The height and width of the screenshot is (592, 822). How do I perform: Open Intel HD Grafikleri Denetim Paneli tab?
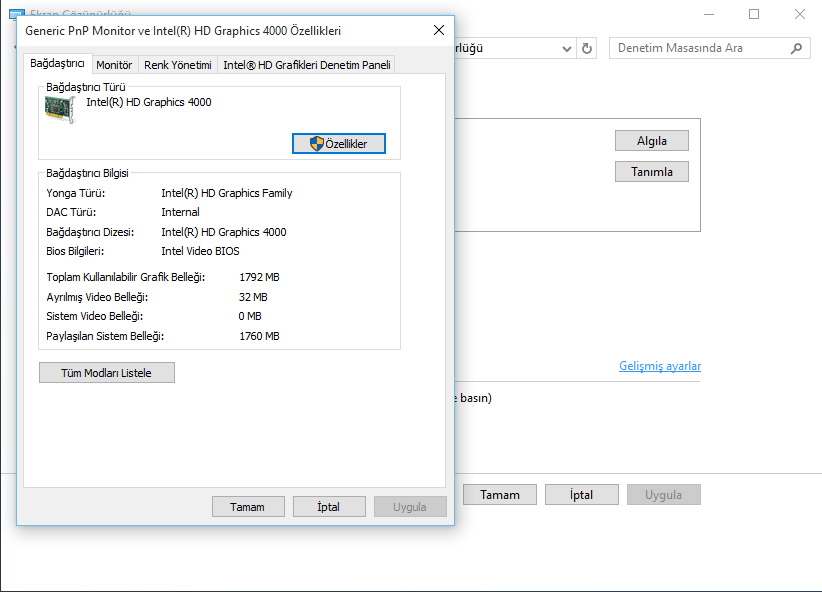click(307, 65)
